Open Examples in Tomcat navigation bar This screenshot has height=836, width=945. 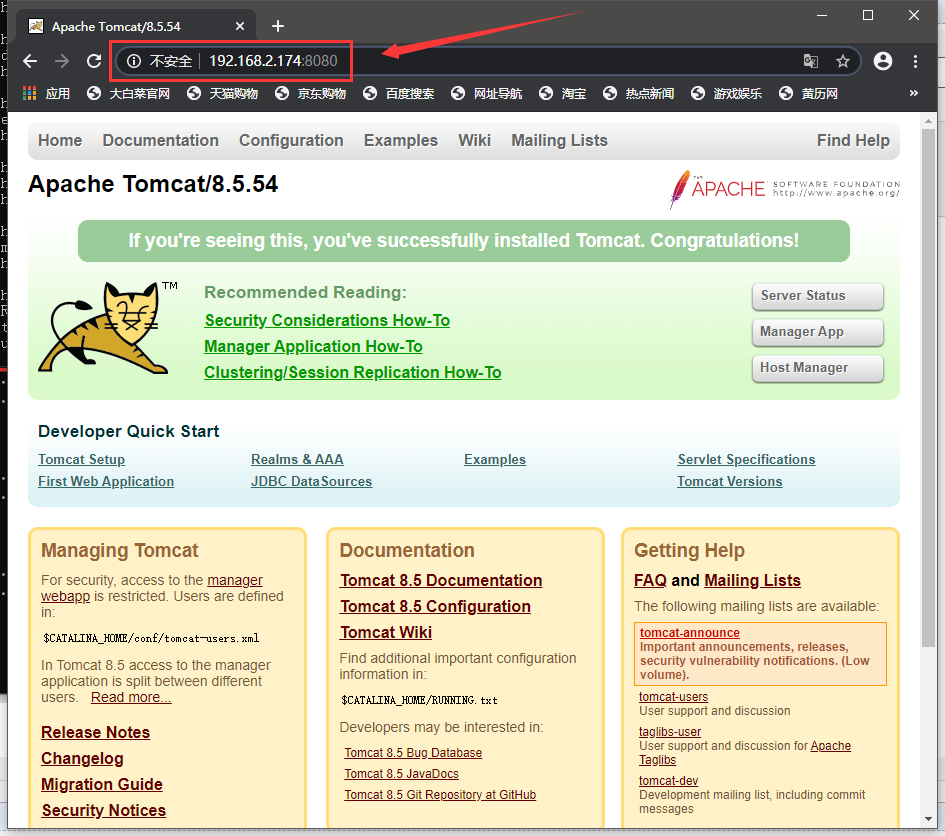click(401, 140)
